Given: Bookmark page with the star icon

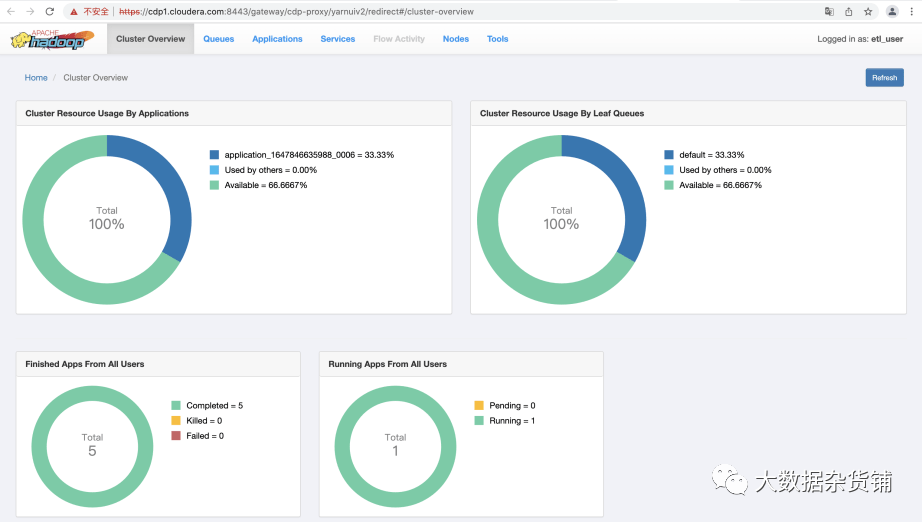Looking at the screenshot, I should click(x=868, y=11).
